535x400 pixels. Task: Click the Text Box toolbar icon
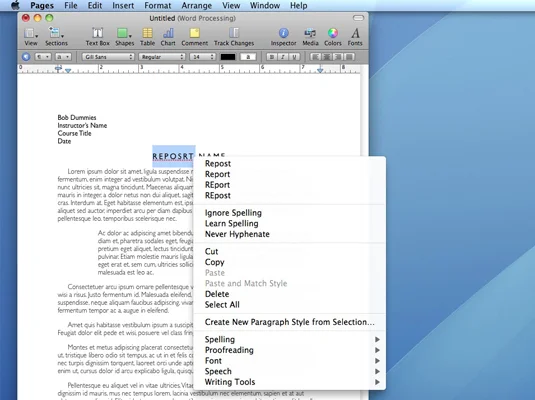pos(98,37)
